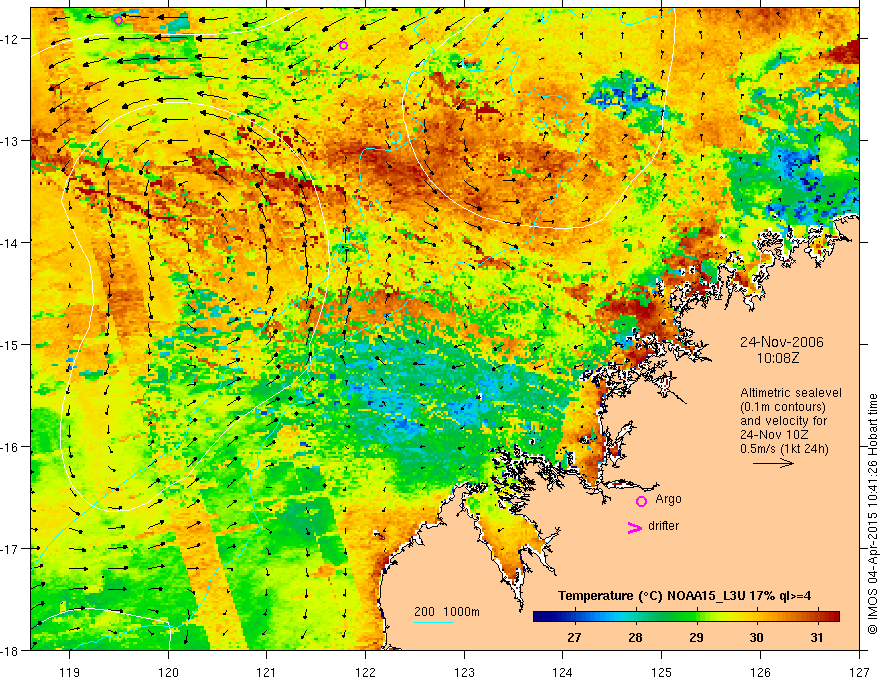Click the longitude label 122
880x680 pixels.
[x=365, y=672]
